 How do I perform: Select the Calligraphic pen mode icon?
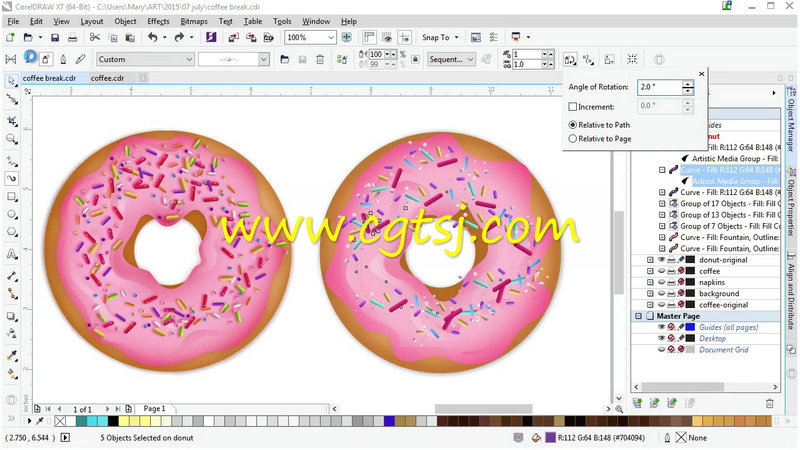(63, 59)
